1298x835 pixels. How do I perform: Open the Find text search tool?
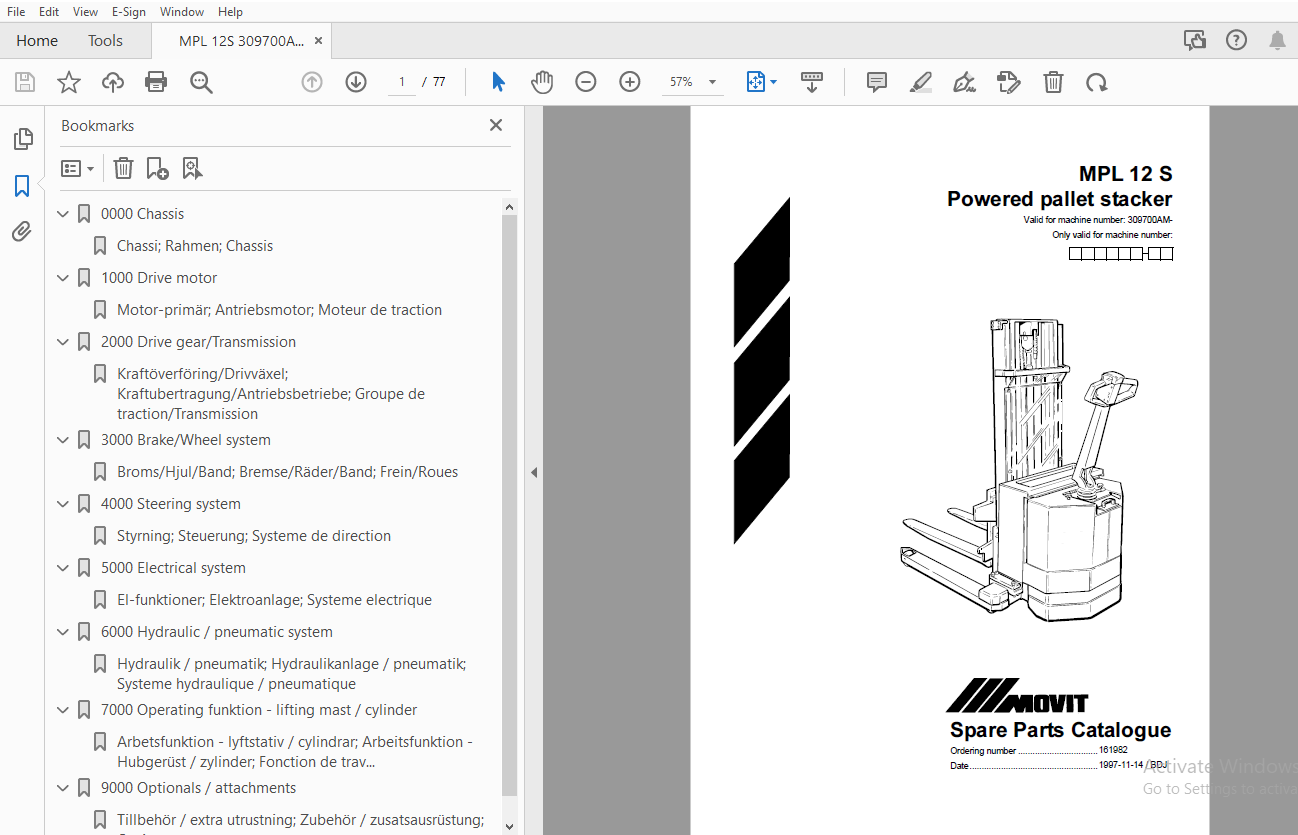coord(201,82)
